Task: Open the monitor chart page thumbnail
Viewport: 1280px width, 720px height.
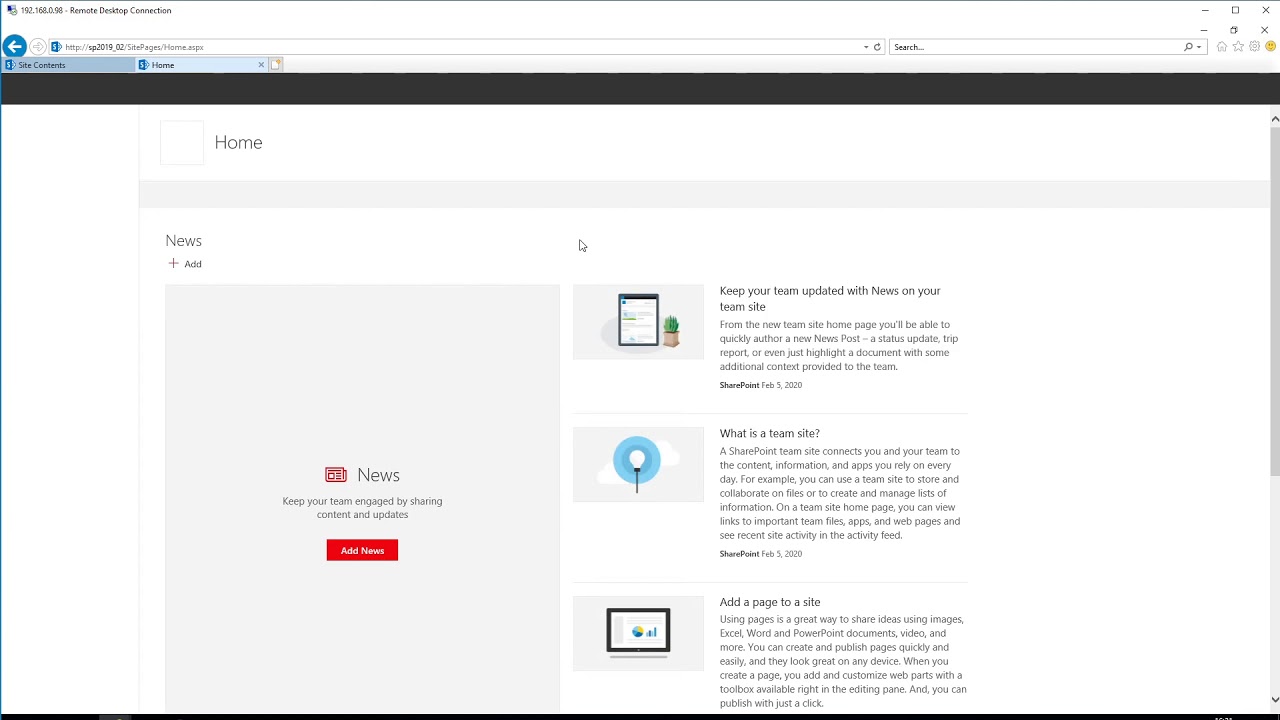Action: [x=638, y=633]
